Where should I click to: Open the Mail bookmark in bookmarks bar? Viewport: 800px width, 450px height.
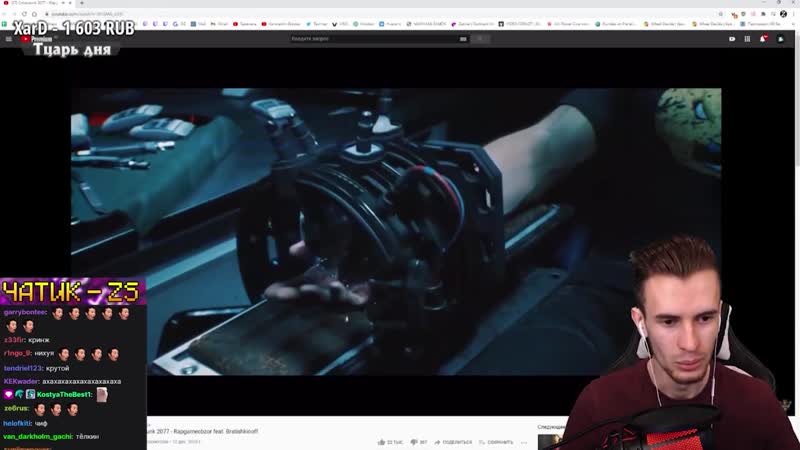click(198, 24)
